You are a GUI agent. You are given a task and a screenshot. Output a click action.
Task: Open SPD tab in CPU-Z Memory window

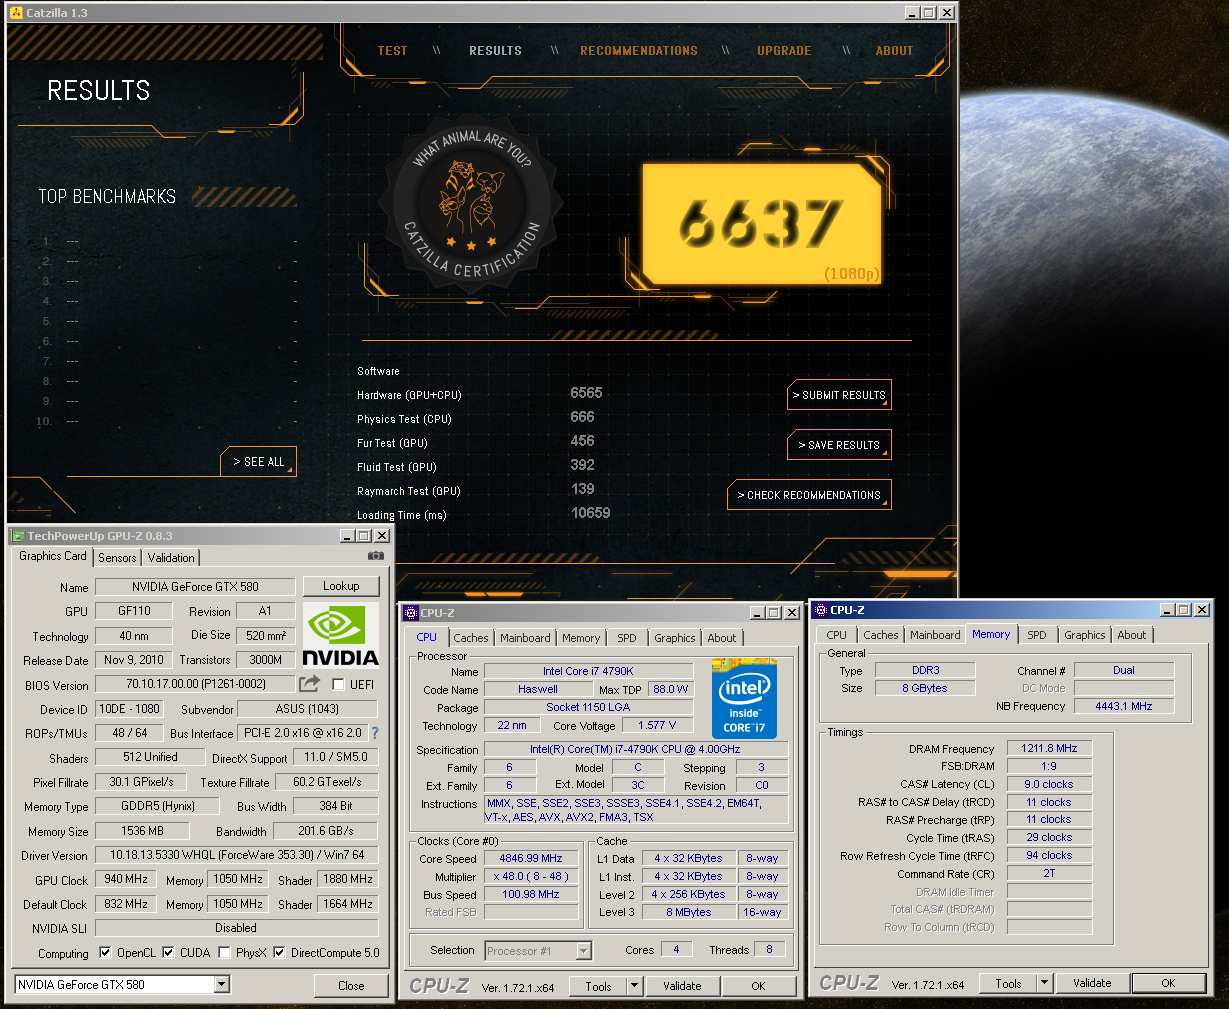[x=1037, y=635]
